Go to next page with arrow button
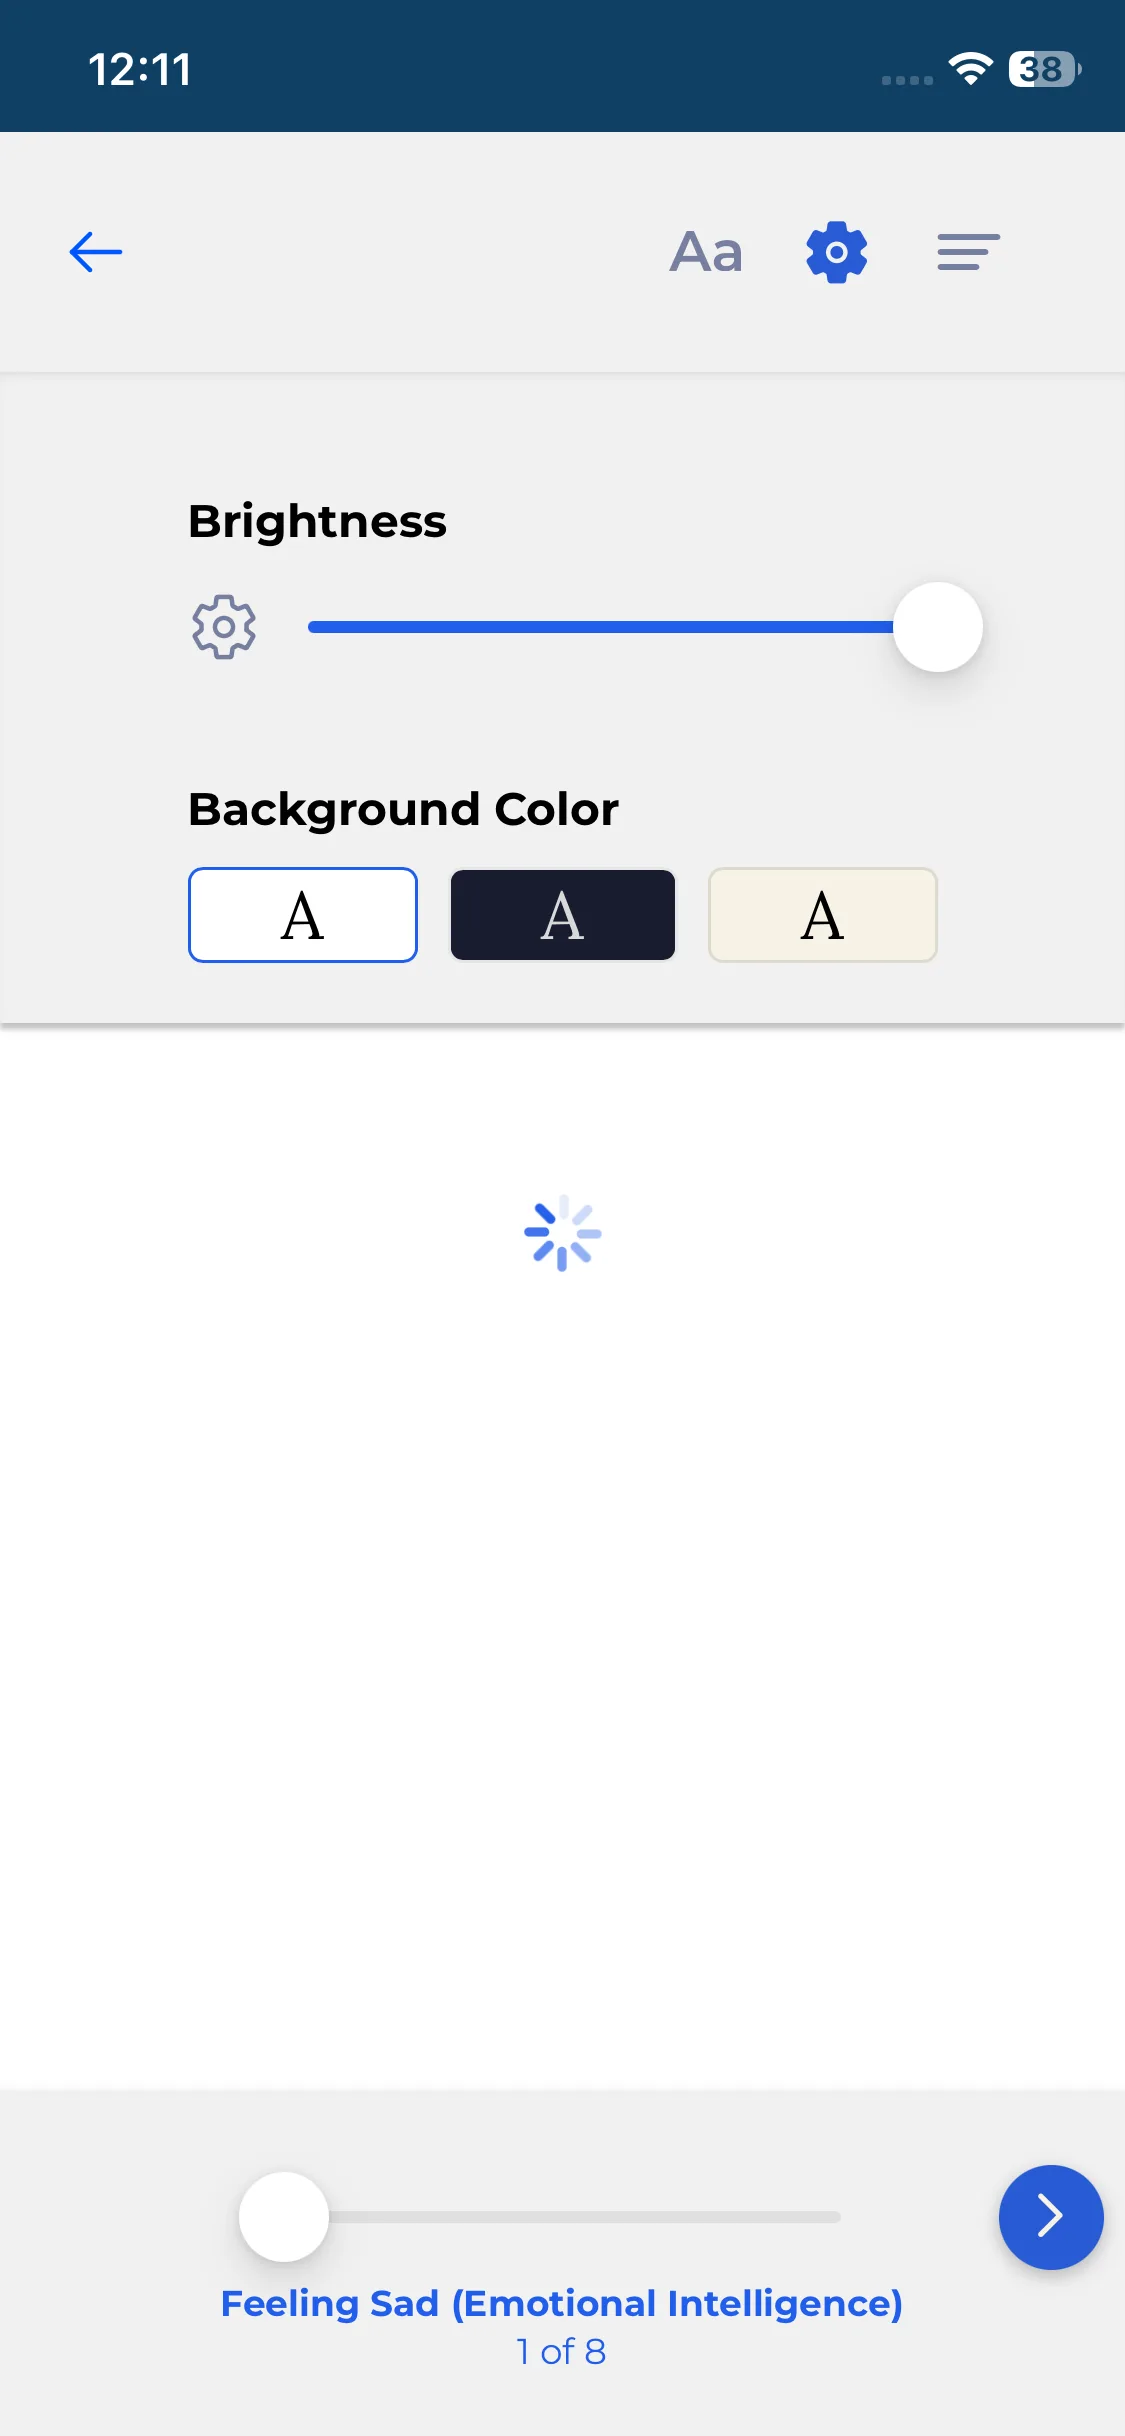 click(x=1050, y=2216)
